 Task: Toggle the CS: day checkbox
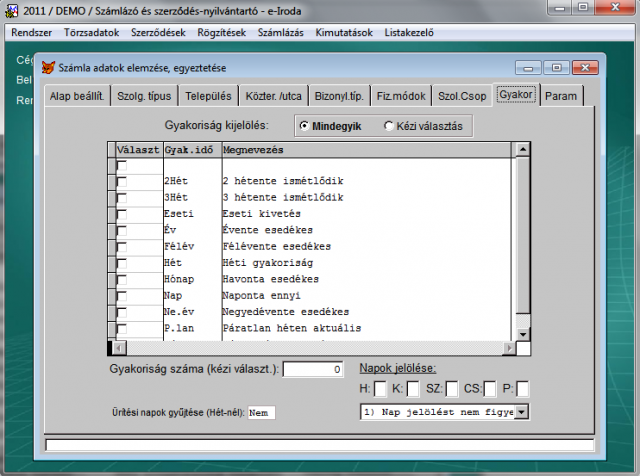[x=487, y=389]
